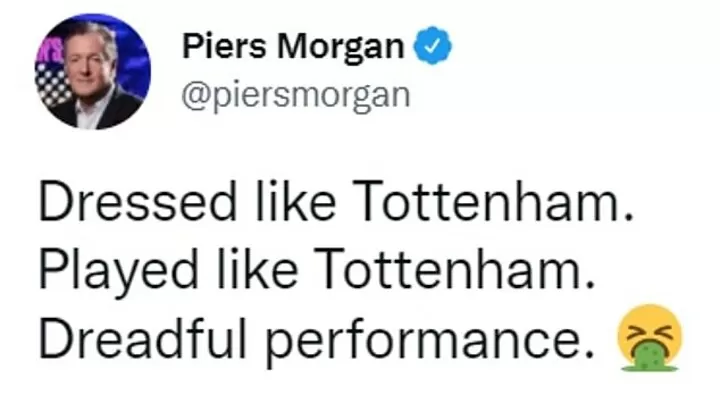Click the blue verified checkmark badge
Image resolution: width=720 pixels, height=395 pixels.
tap(433, 45)
